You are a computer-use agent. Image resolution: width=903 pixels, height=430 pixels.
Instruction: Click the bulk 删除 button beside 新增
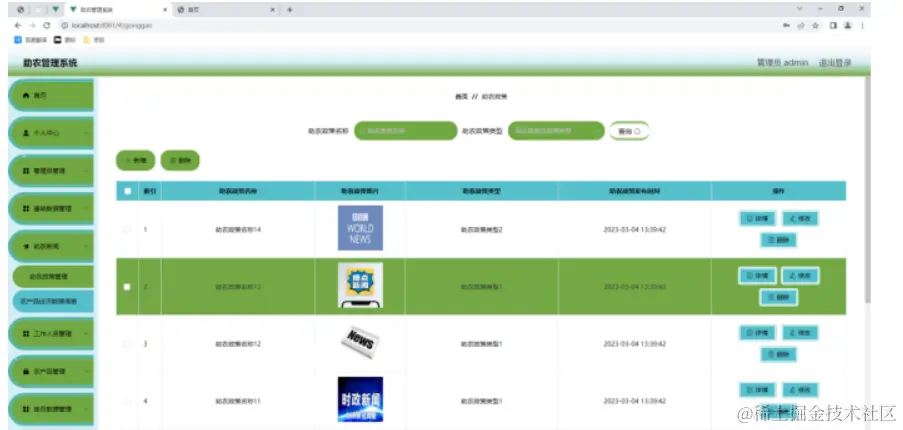[x=180, y=161]
